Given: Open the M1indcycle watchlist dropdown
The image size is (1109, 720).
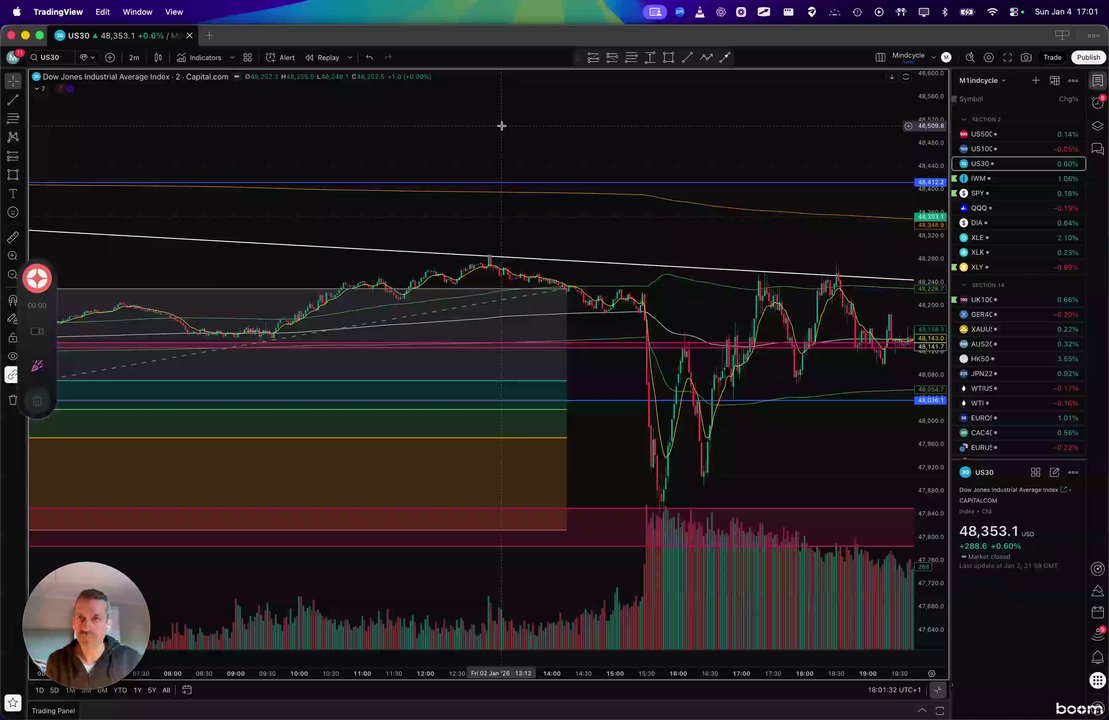Looking at the screenshot, I should [x=982, y=81].
